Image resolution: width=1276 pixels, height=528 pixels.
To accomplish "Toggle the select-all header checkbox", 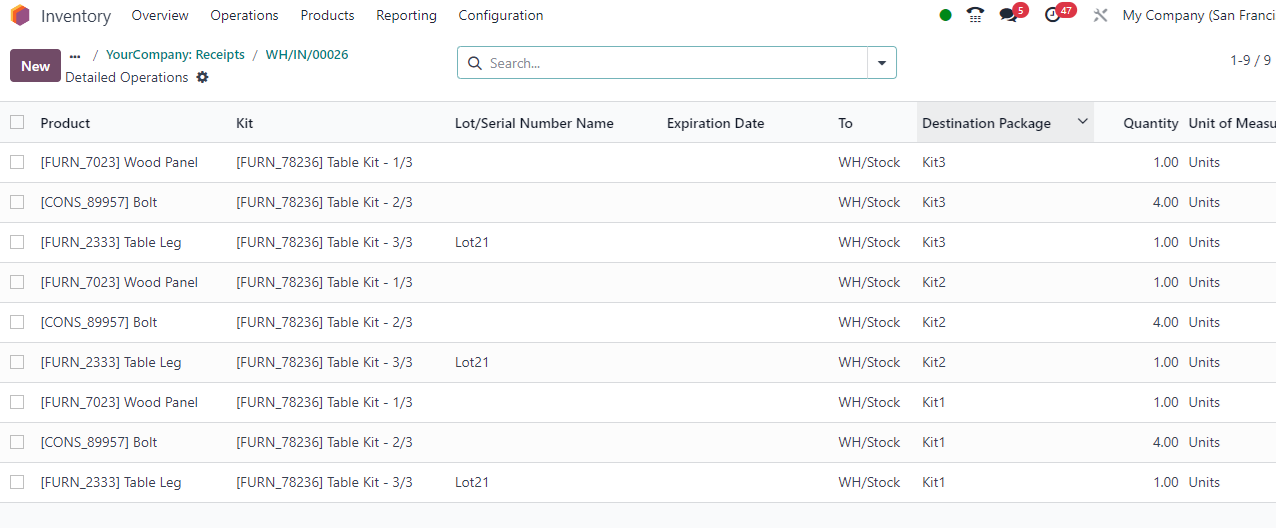I will 17,122.
